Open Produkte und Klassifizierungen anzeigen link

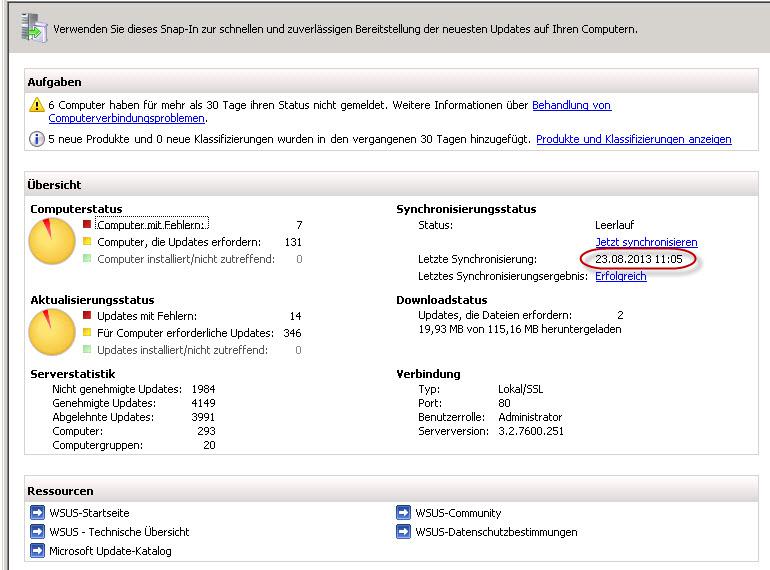click(x=633, y=139)
